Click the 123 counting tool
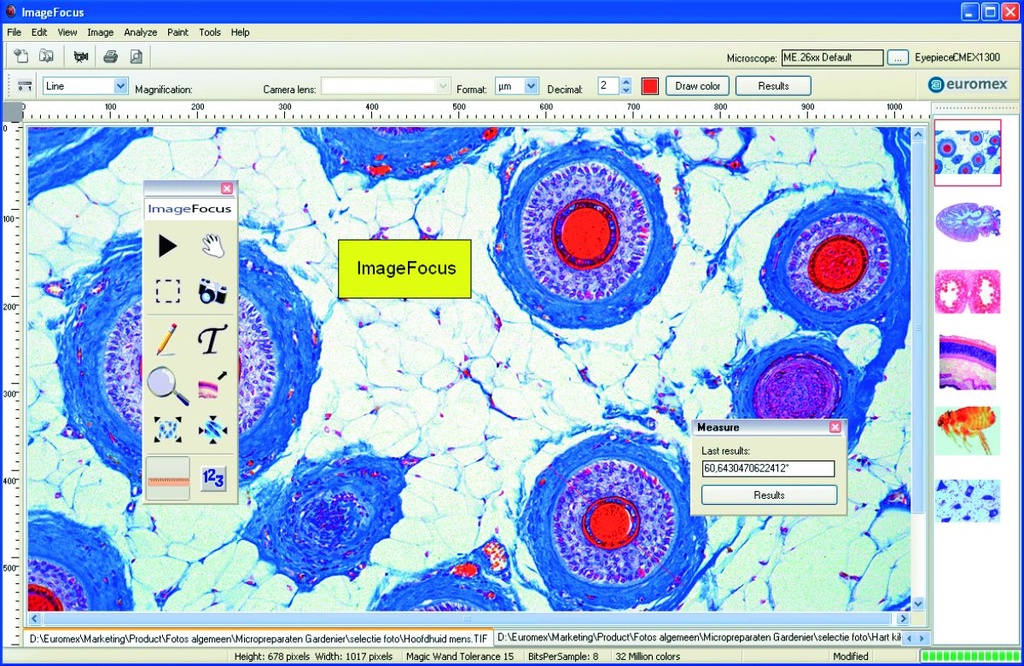 (213, 479)
